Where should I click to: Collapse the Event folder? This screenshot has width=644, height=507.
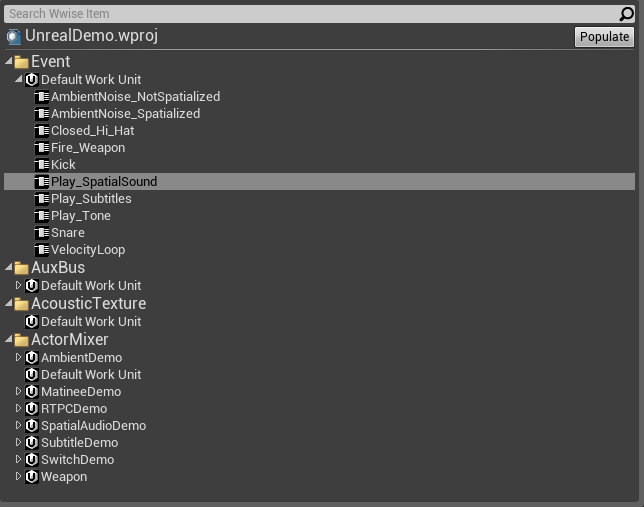(9, 61)
